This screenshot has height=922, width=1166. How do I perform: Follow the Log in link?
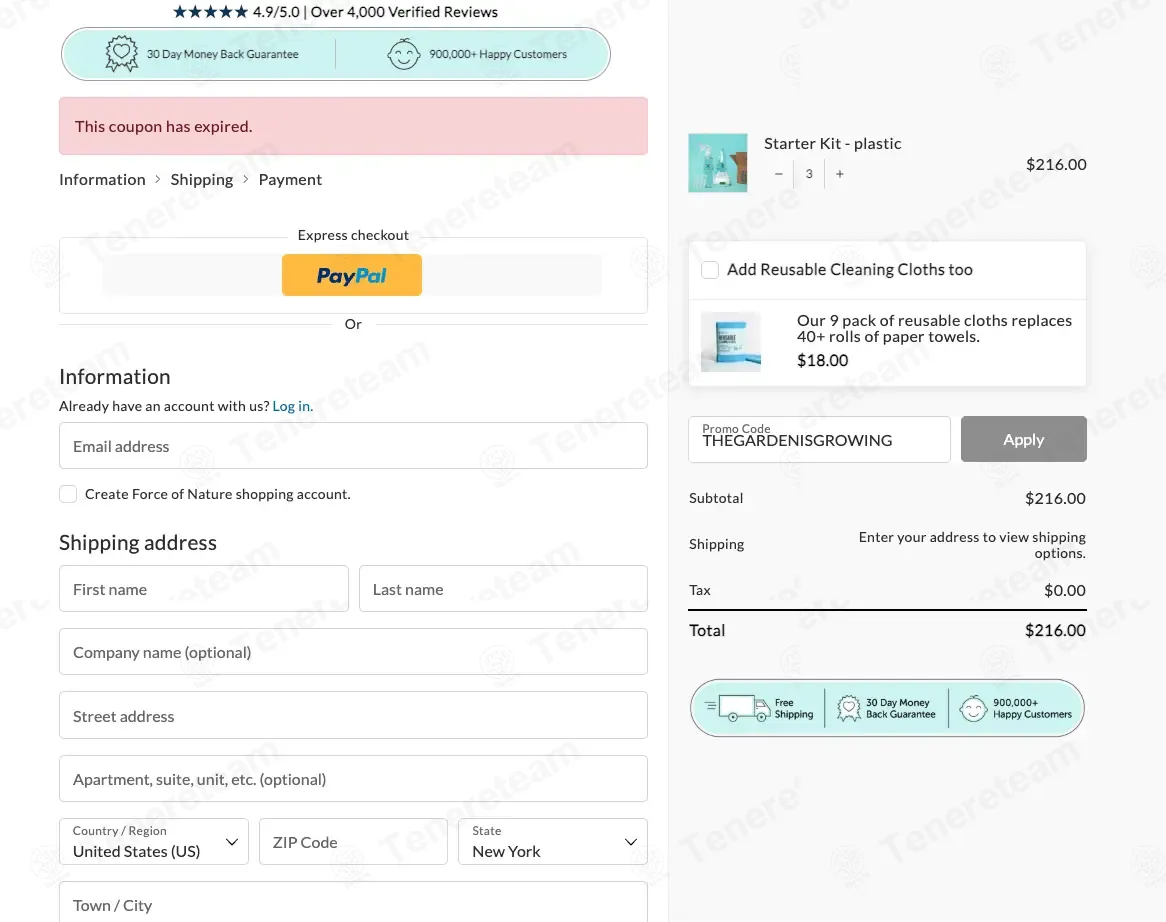[292, 406]
